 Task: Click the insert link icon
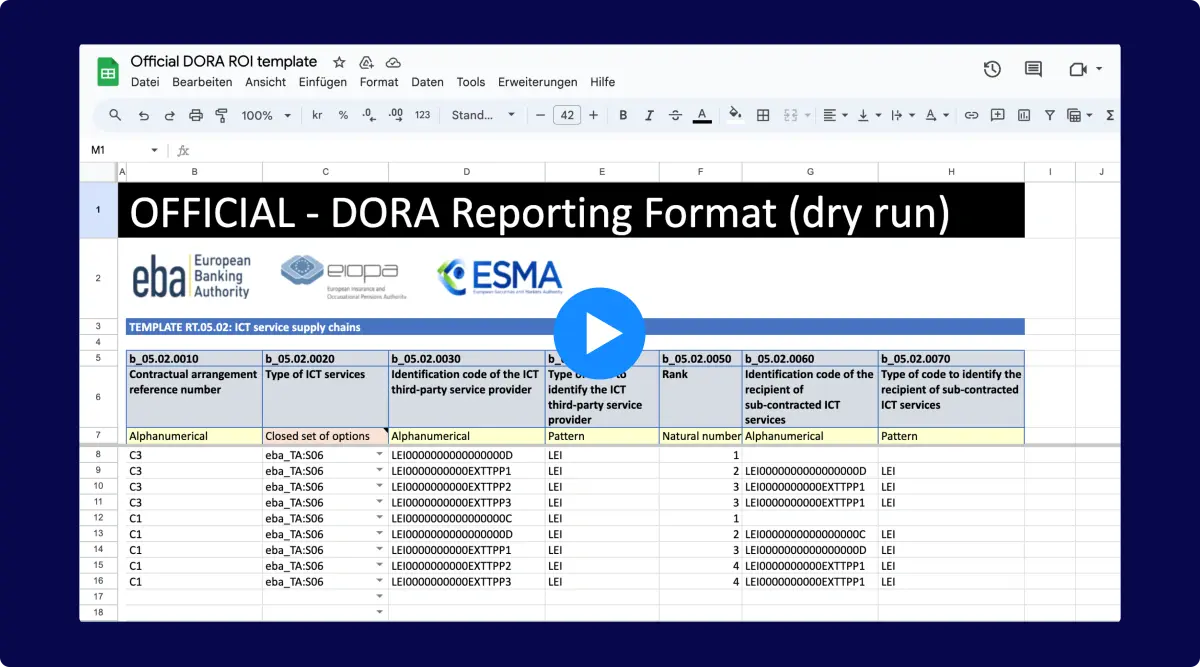click(971, 115)
